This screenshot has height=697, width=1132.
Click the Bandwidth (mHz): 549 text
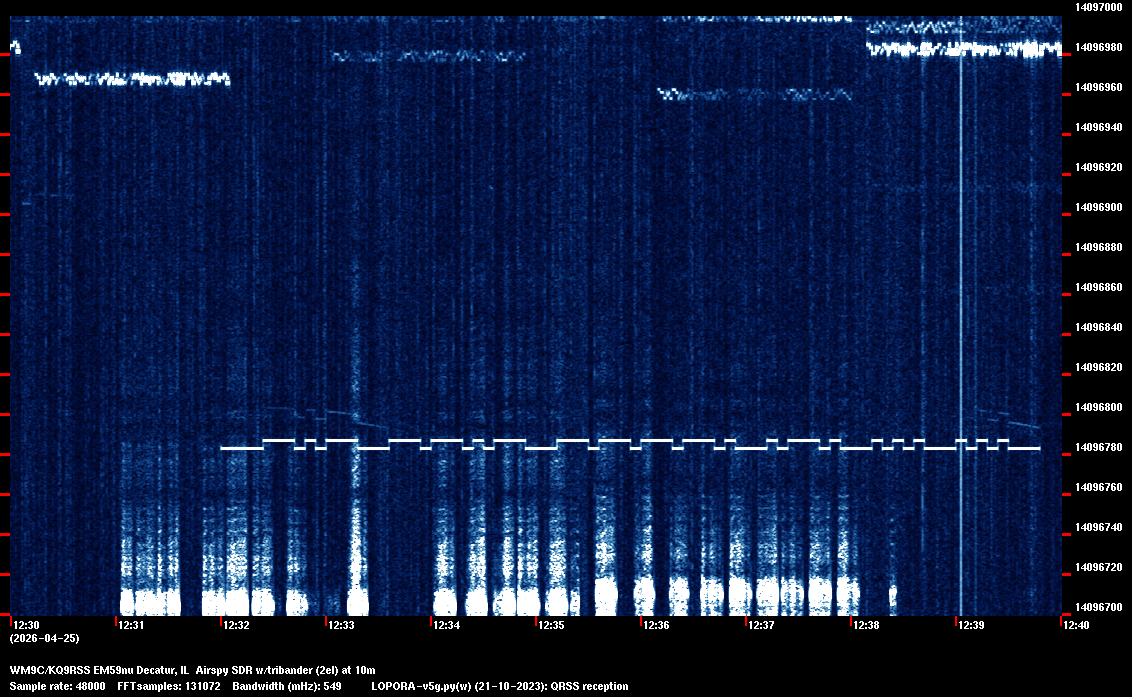pyautogui.click(x=288, y=686)
